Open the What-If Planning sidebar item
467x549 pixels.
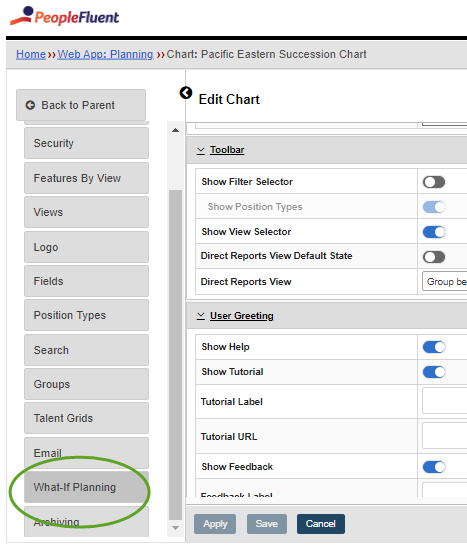[x=86, y=487]
